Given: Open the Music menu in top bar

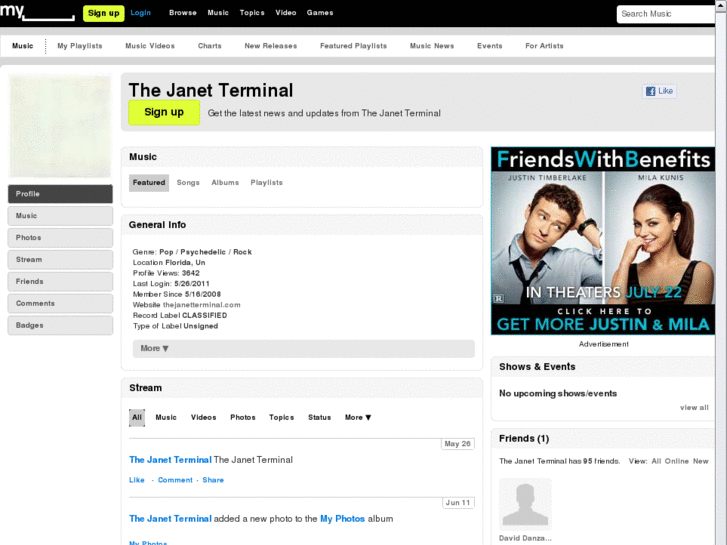Looking at the screenshot, I should click(x=218, y=13).
